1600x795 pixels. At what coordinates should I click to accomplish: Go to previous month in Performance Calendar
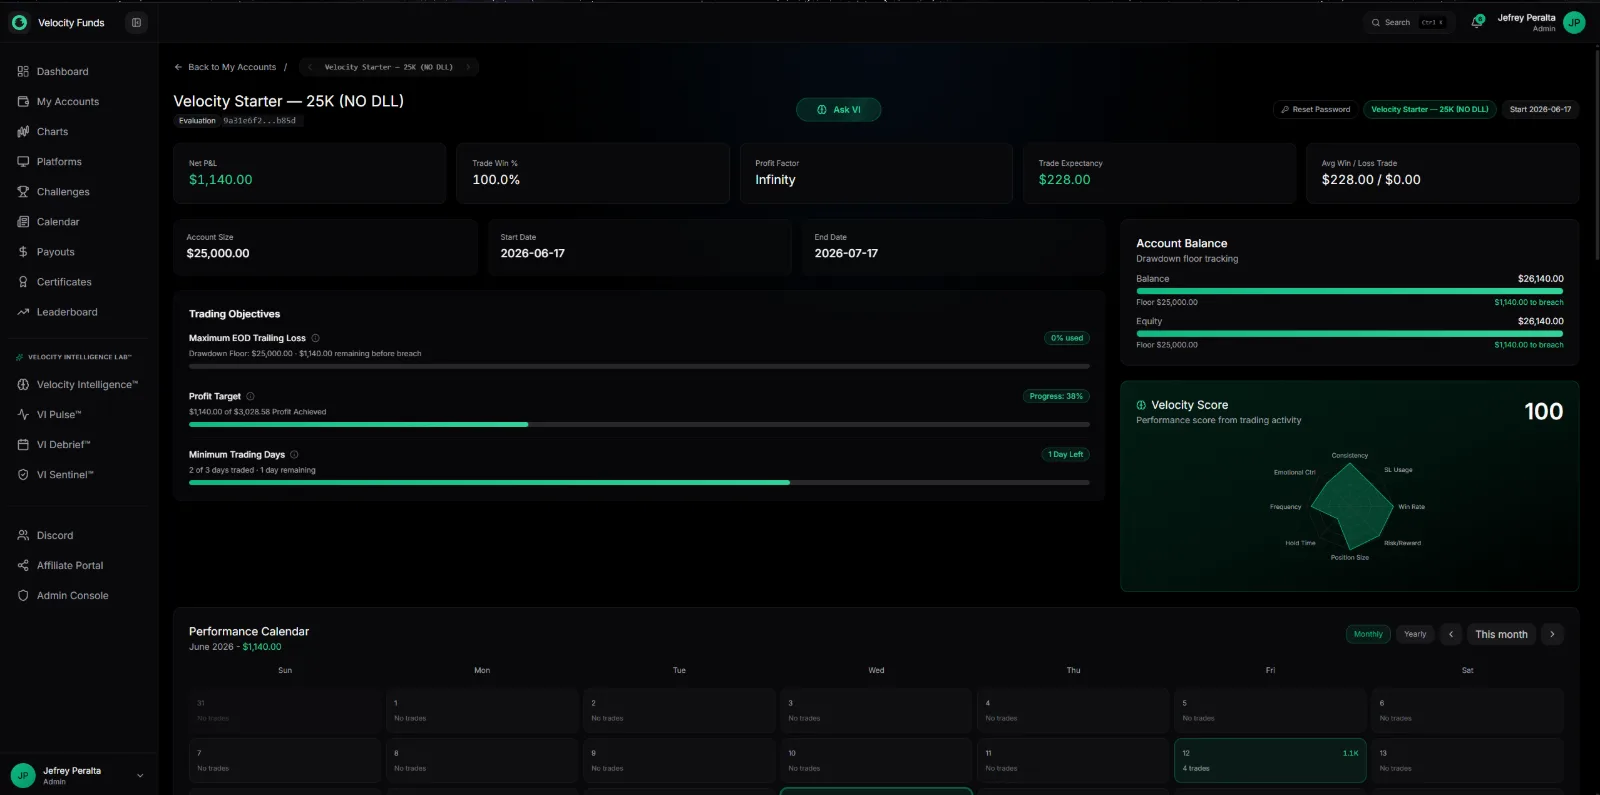tap(1451, 634)
